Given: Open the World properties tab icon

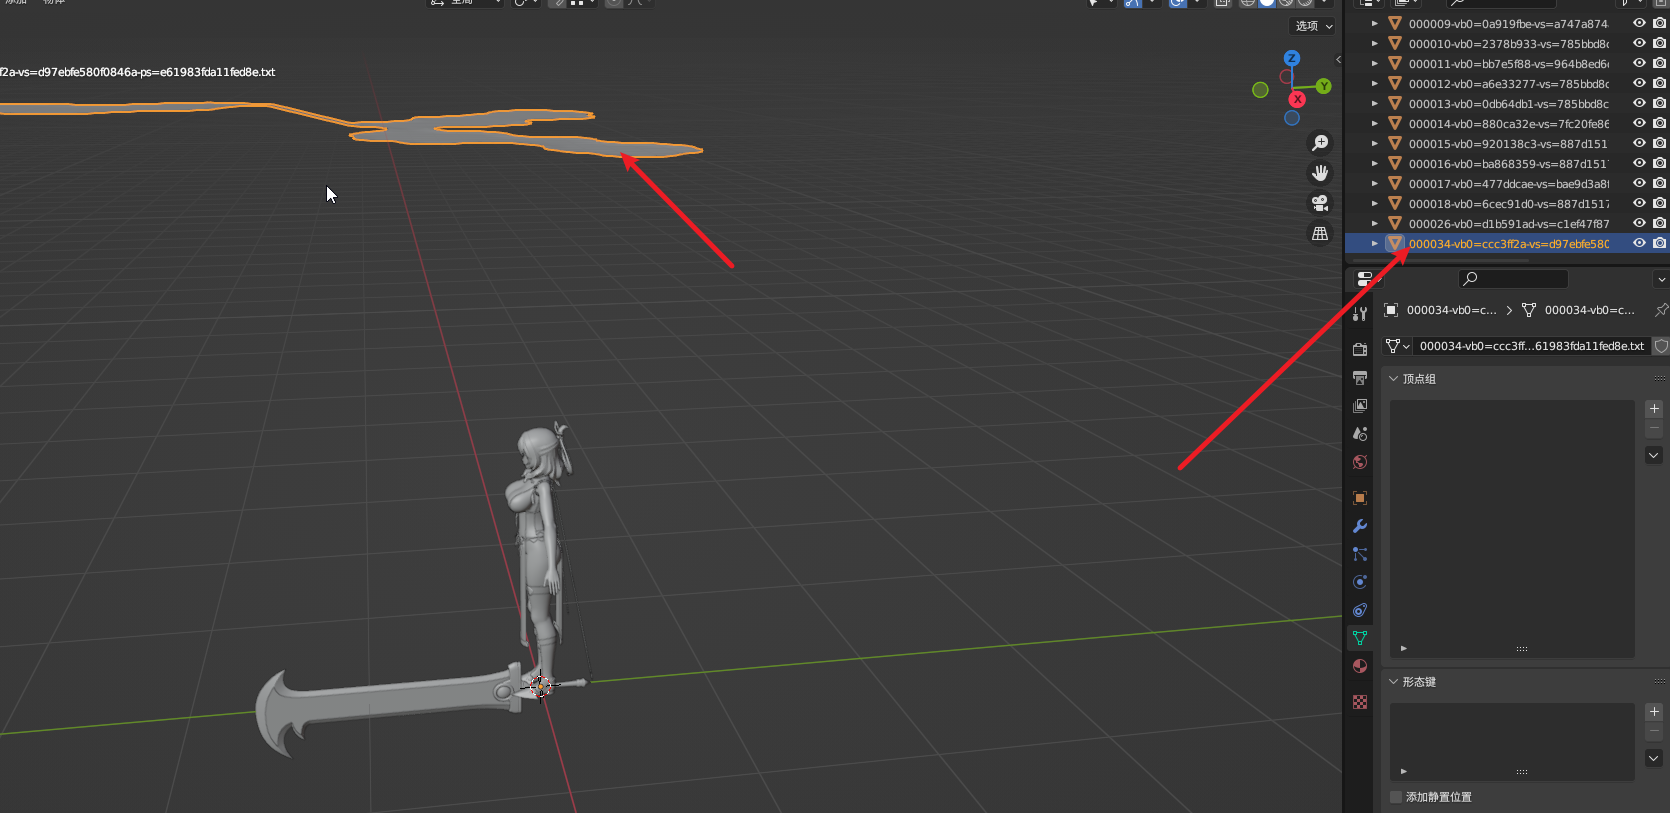Looking at the screenshot, I should [x=1360, y=462].
